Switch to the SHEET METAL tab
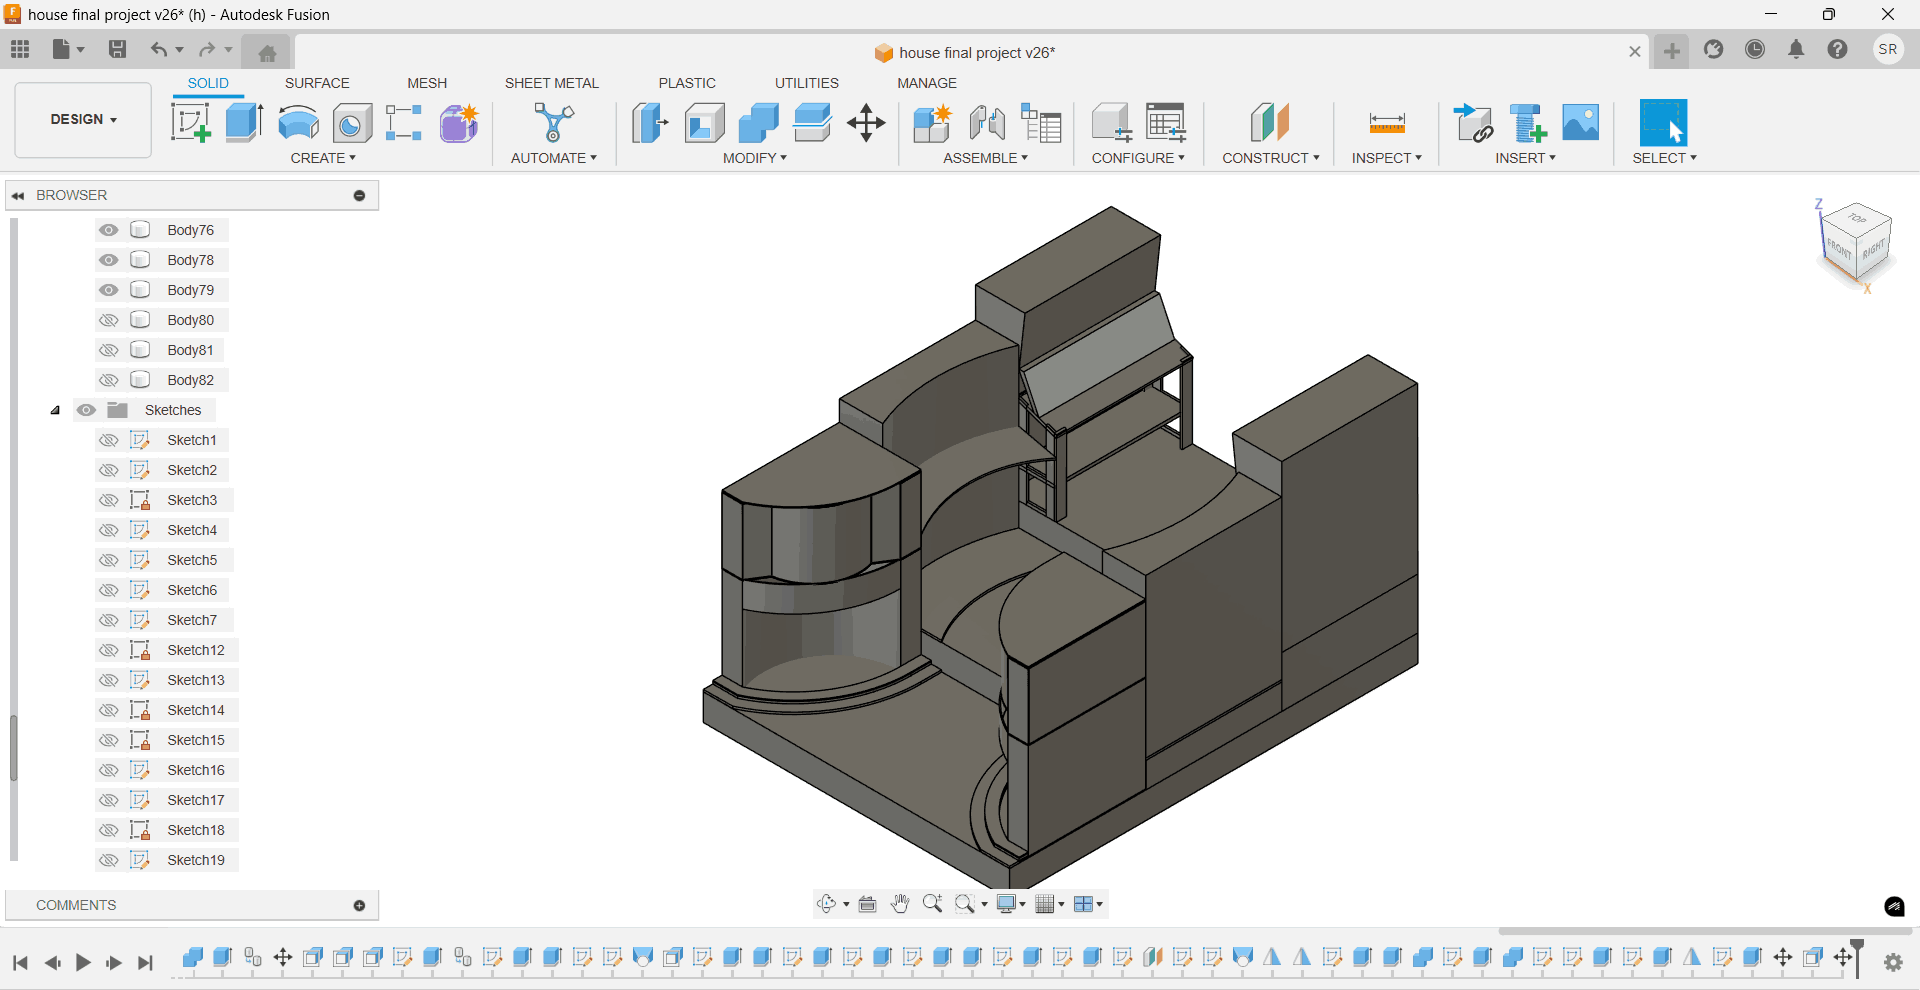 [x=551, y=83]
